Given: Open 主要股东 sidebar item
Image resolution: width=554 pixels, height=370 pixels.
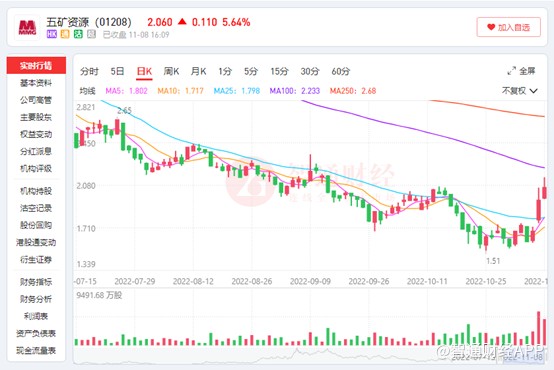Looking at the screenshot, I should 36,117.
